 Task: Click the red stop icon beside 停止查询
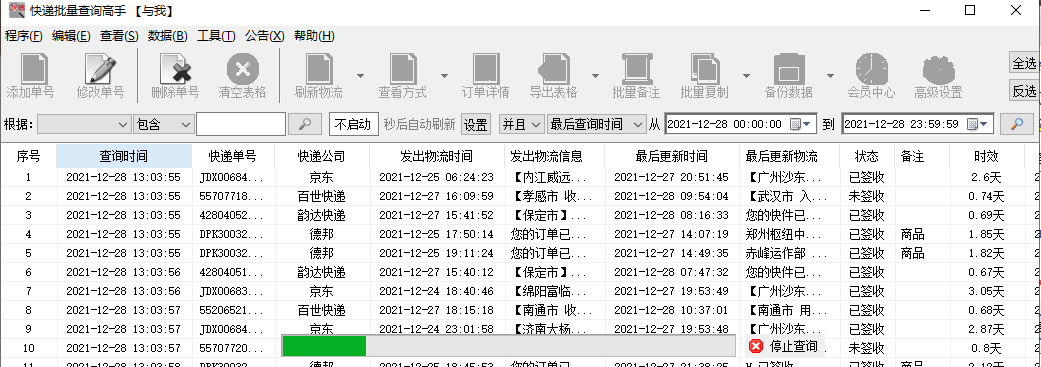pos(756,346)
